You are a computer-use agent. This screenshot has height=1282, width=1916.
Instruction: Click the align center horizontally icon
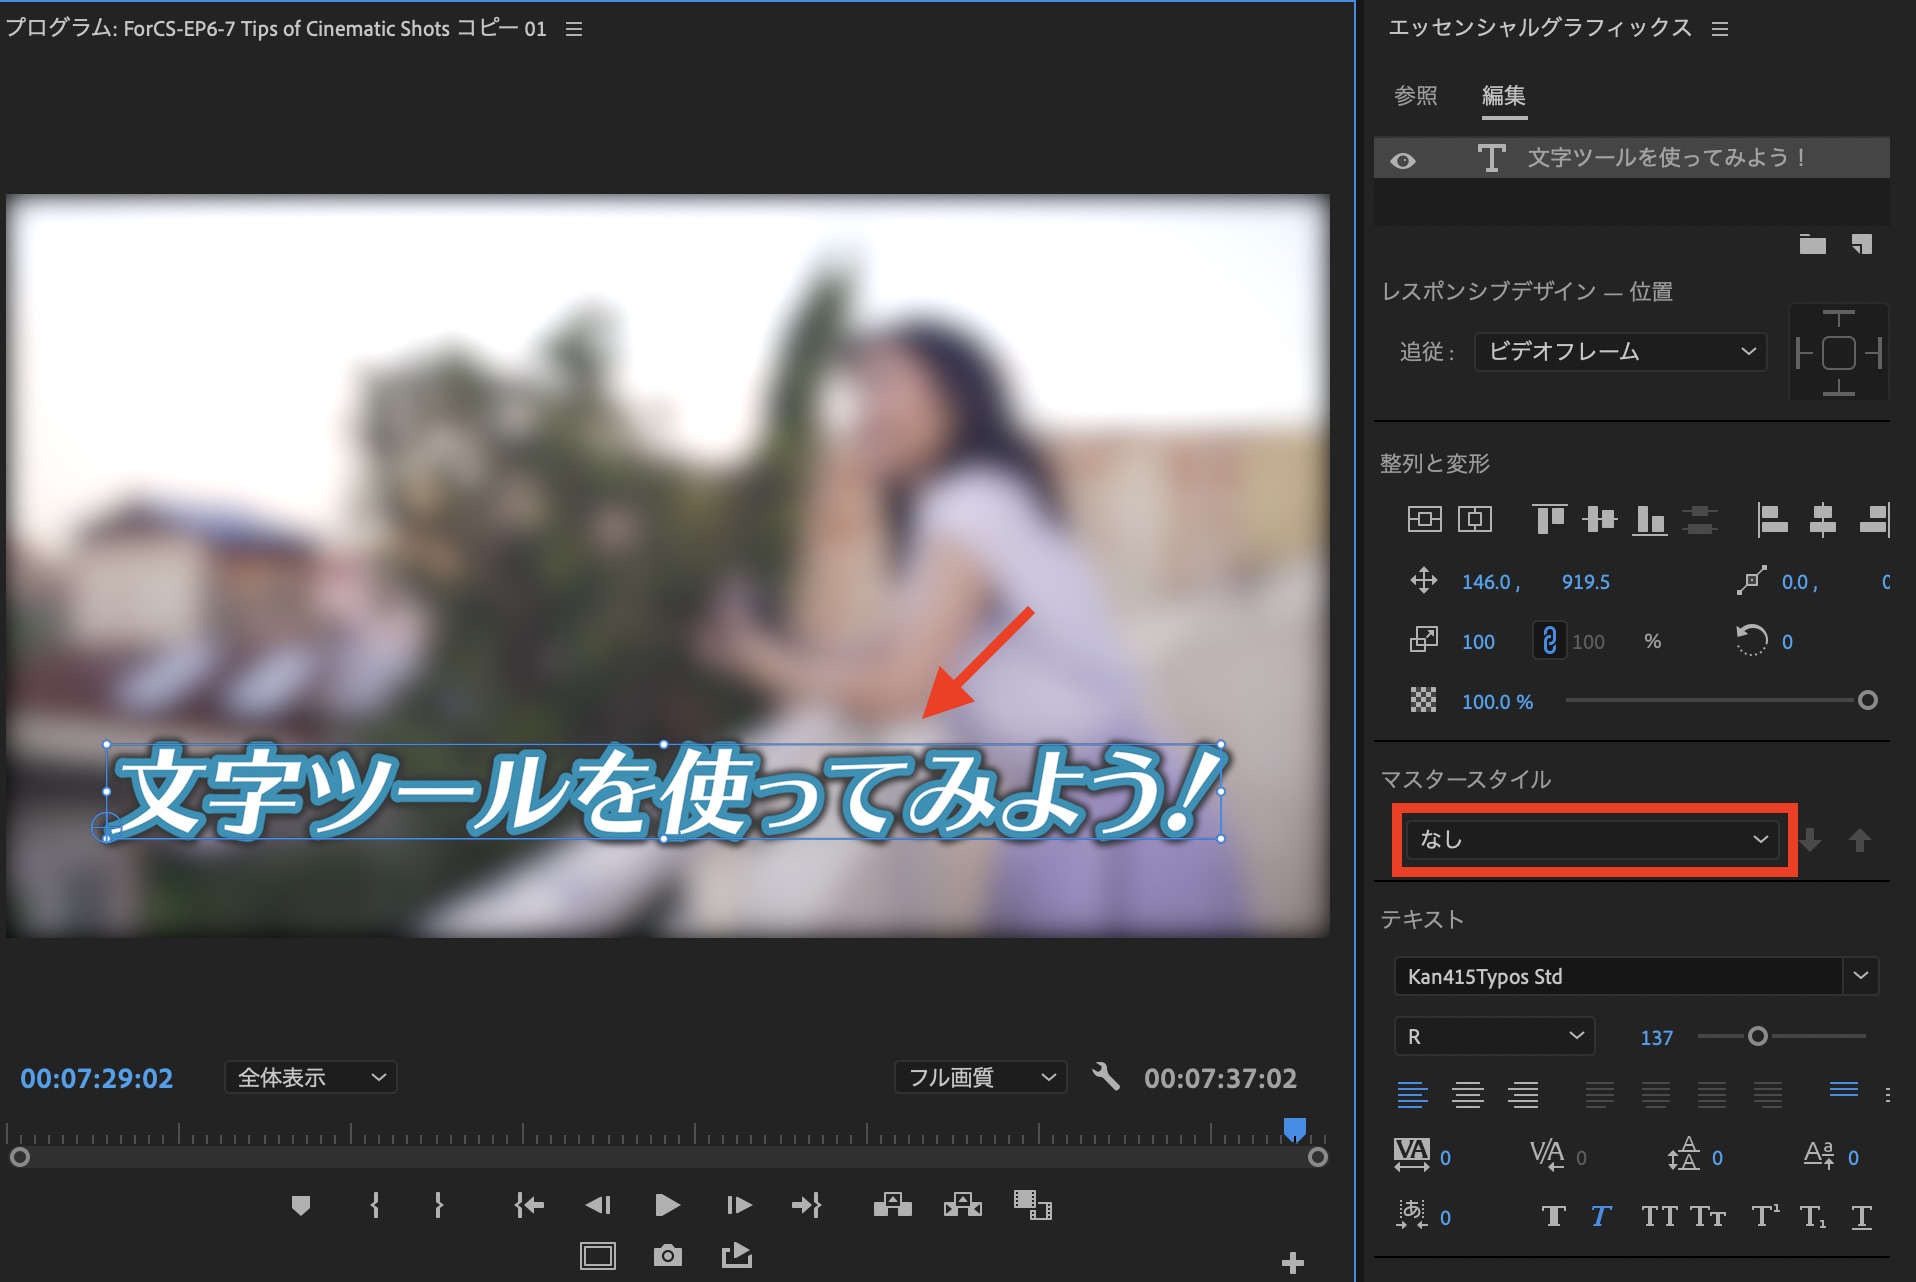1822,520
